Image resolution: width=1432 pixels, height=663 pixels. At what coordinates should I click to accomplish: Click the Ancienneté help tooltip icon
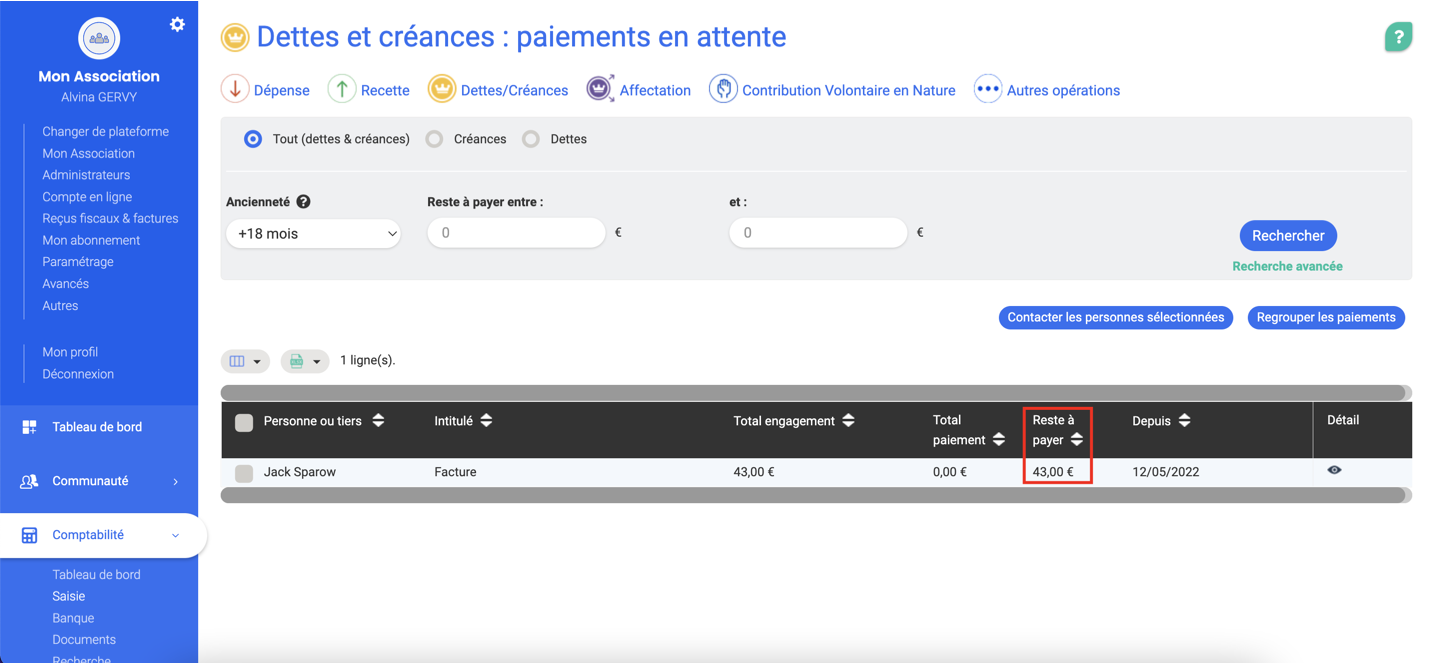tap(303, 202)
